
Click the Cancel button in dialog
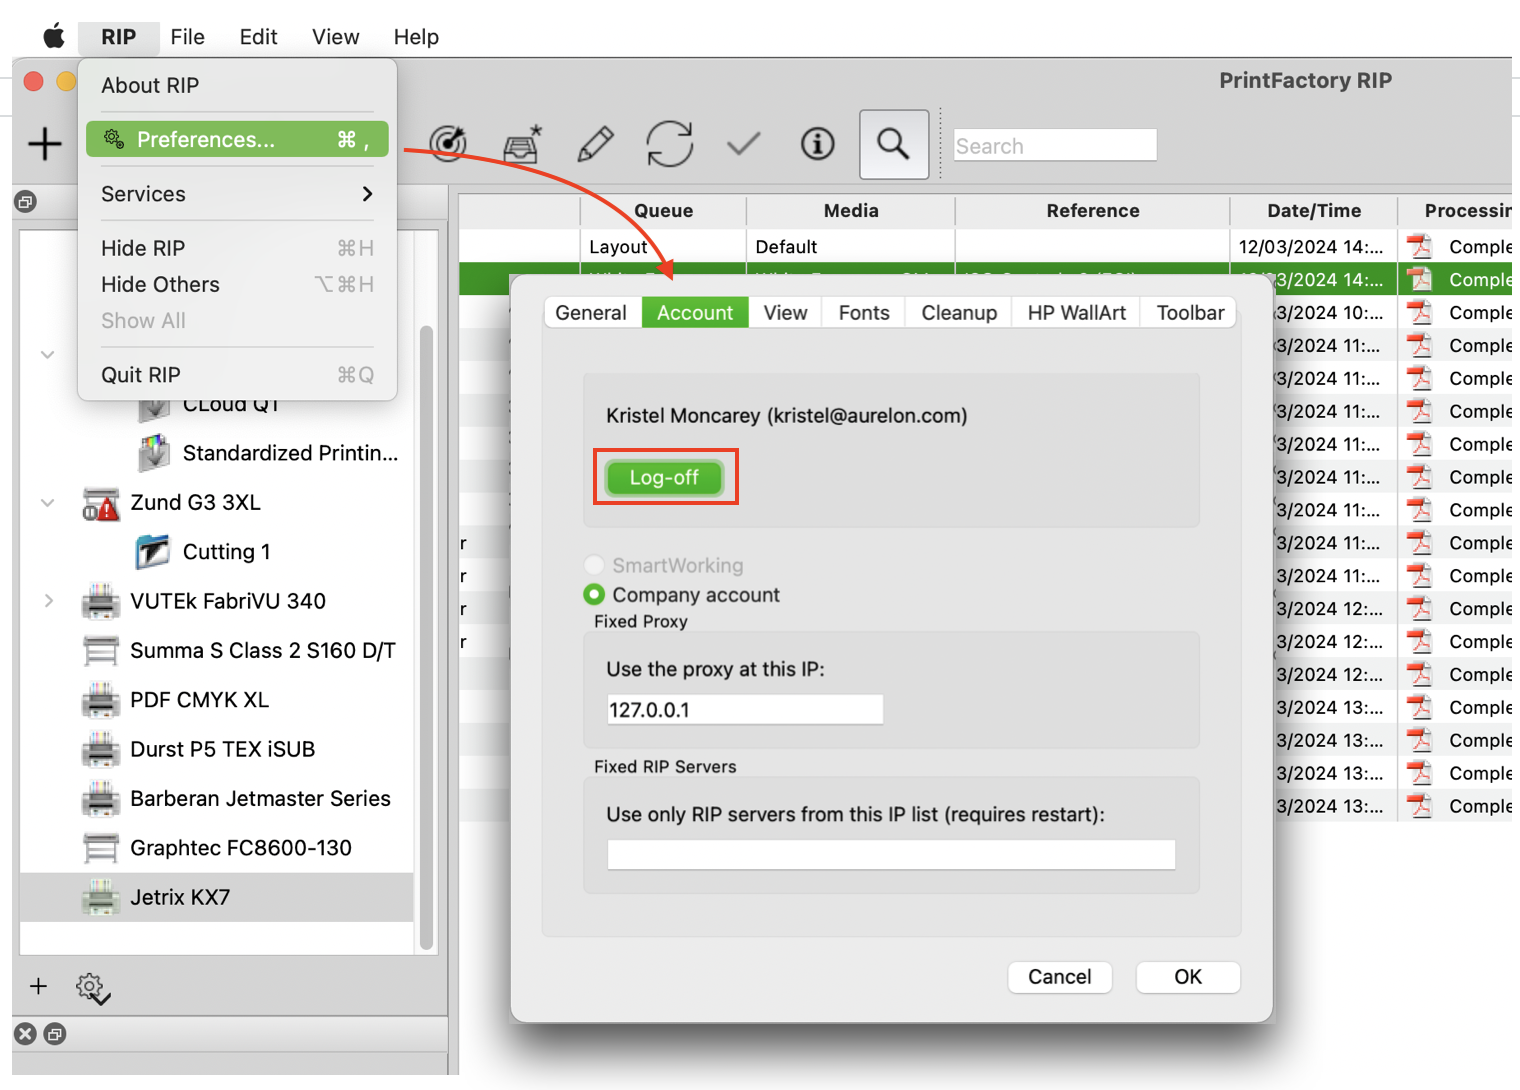coord(1060,977)
